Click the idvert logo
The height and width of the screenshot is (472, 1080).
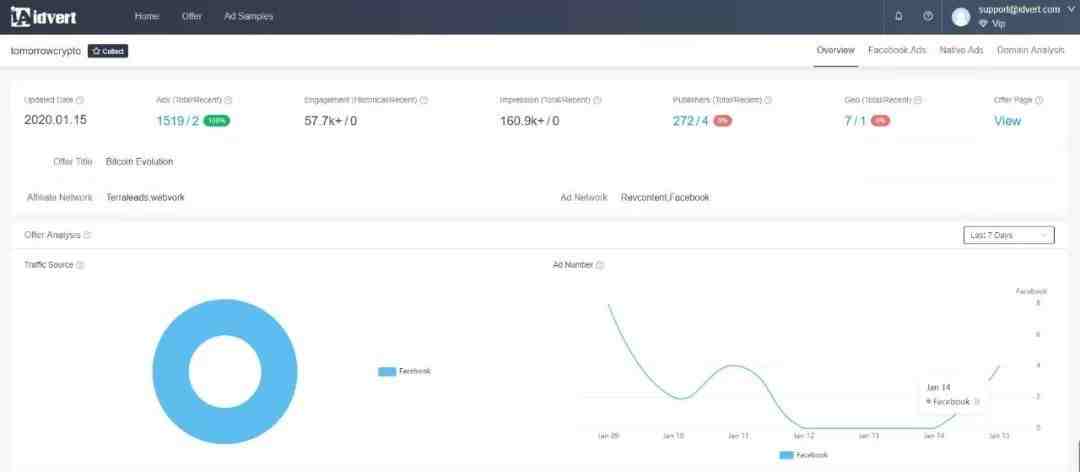coord(43,16)
